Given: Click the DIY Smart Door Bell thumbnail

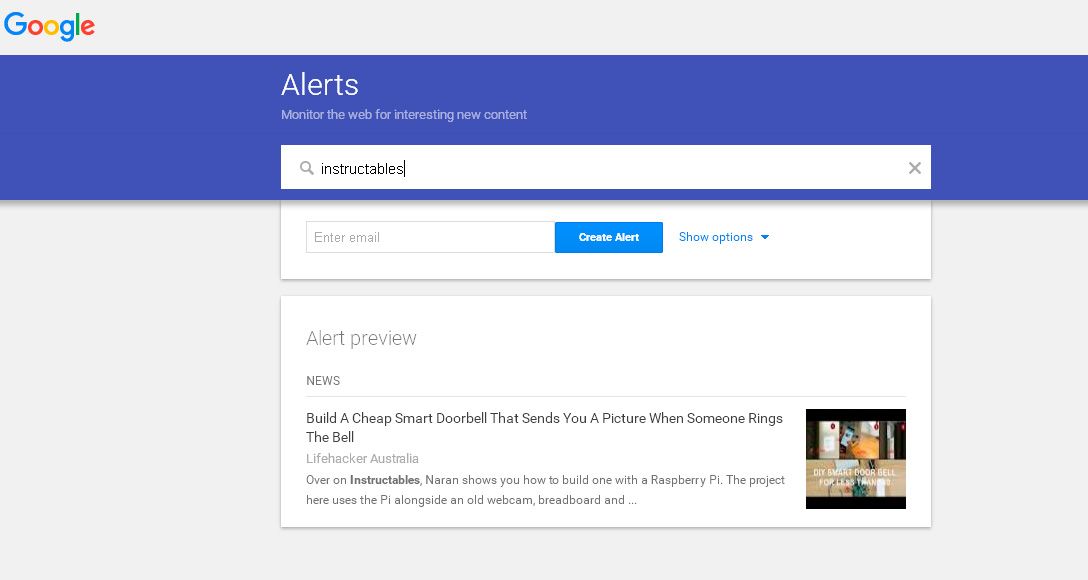Looking at the screenshot, I should point(855,459).
